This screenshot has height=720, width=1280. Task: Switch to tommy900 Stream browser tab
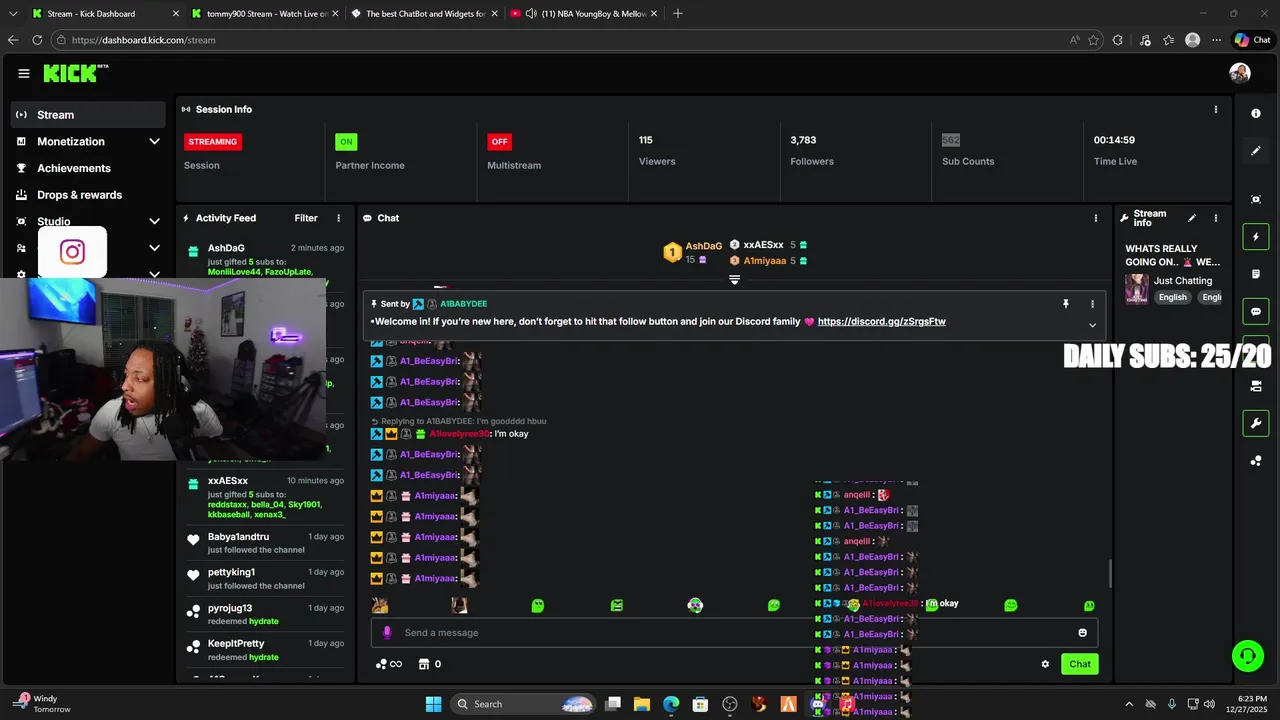click(266, 14)
